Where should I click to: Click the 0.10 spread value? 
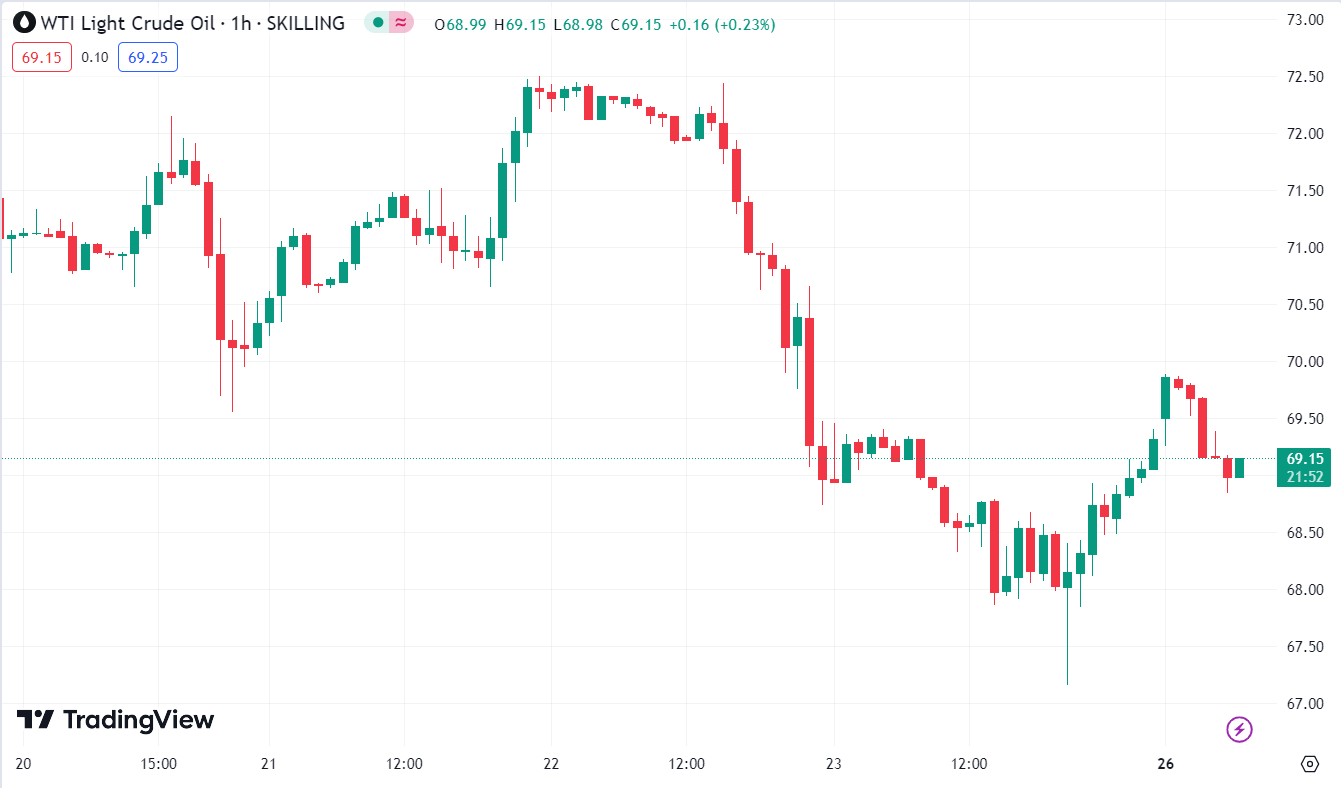click(x=95, y=57)
